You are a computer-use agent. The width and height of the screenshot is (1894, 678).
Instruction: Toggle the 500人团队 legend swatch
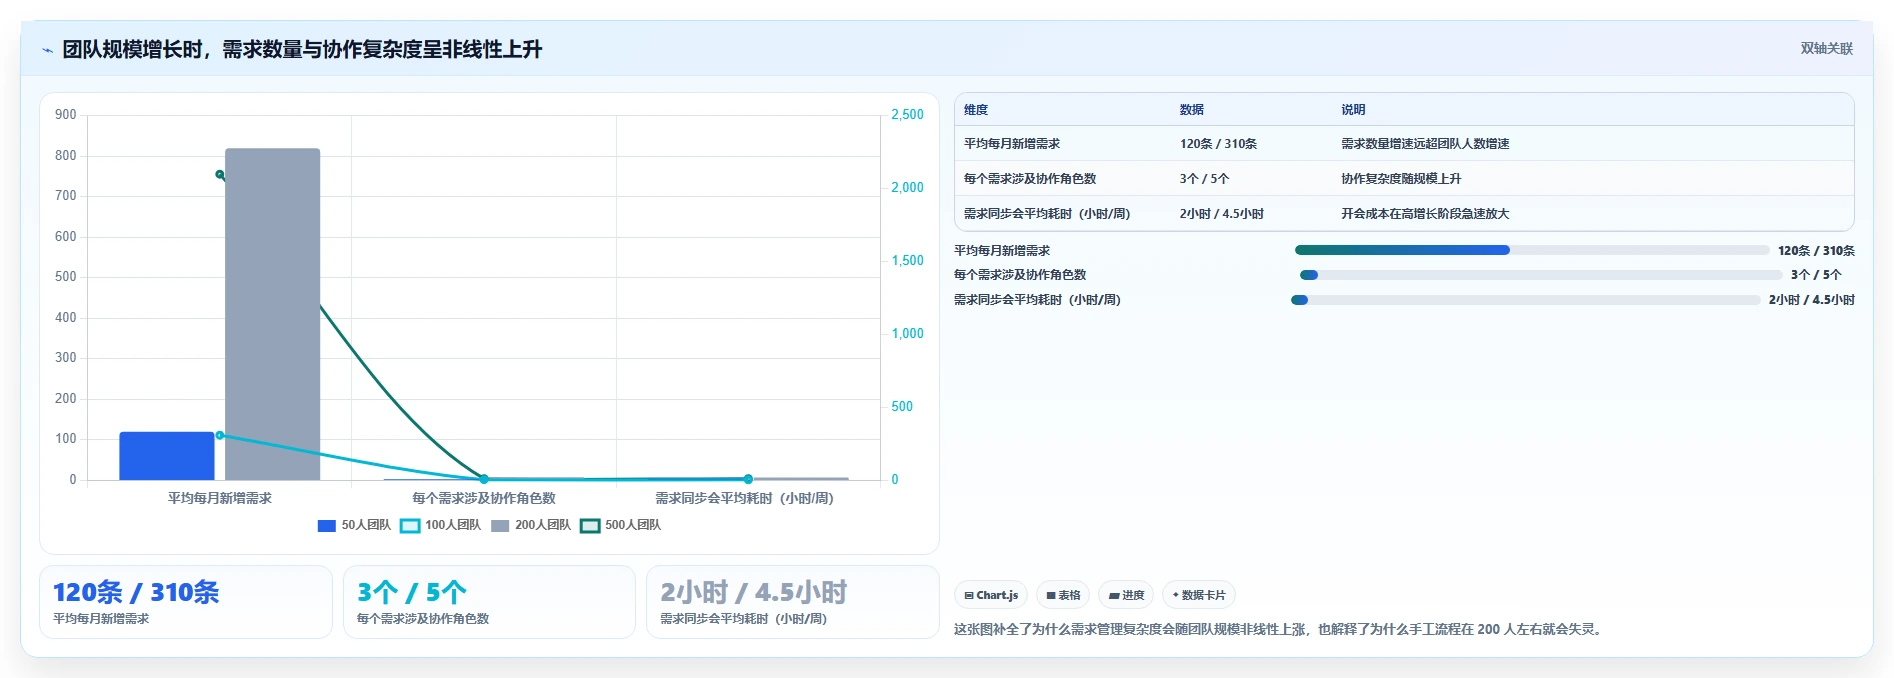pyautogui.click(x=590, y=525)
